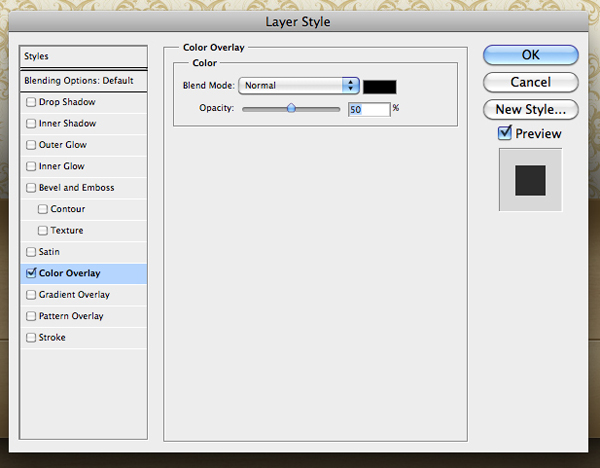Select the Styles list header
Image resolution: width=600 pixels, height=468 pixels.
click(83, 56)
